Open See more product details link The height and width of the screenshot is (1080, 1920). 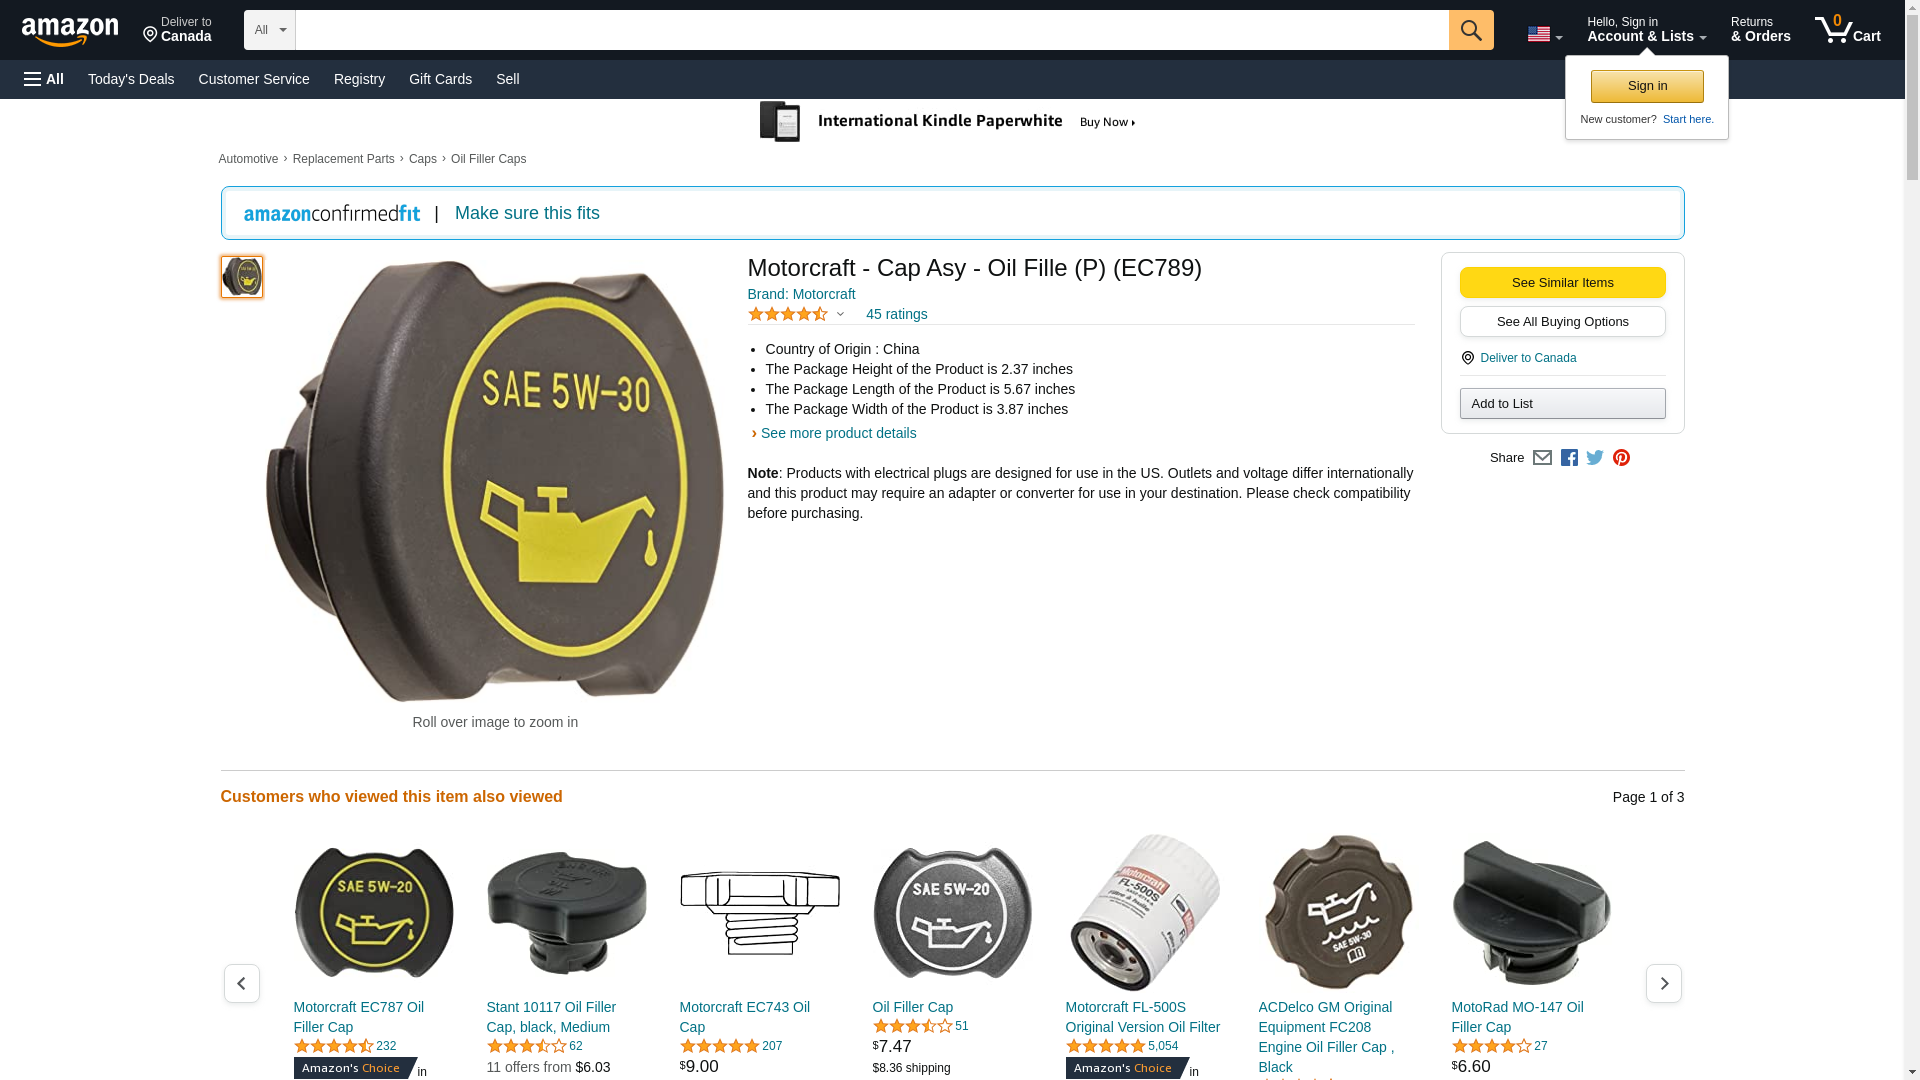(838, 433)
